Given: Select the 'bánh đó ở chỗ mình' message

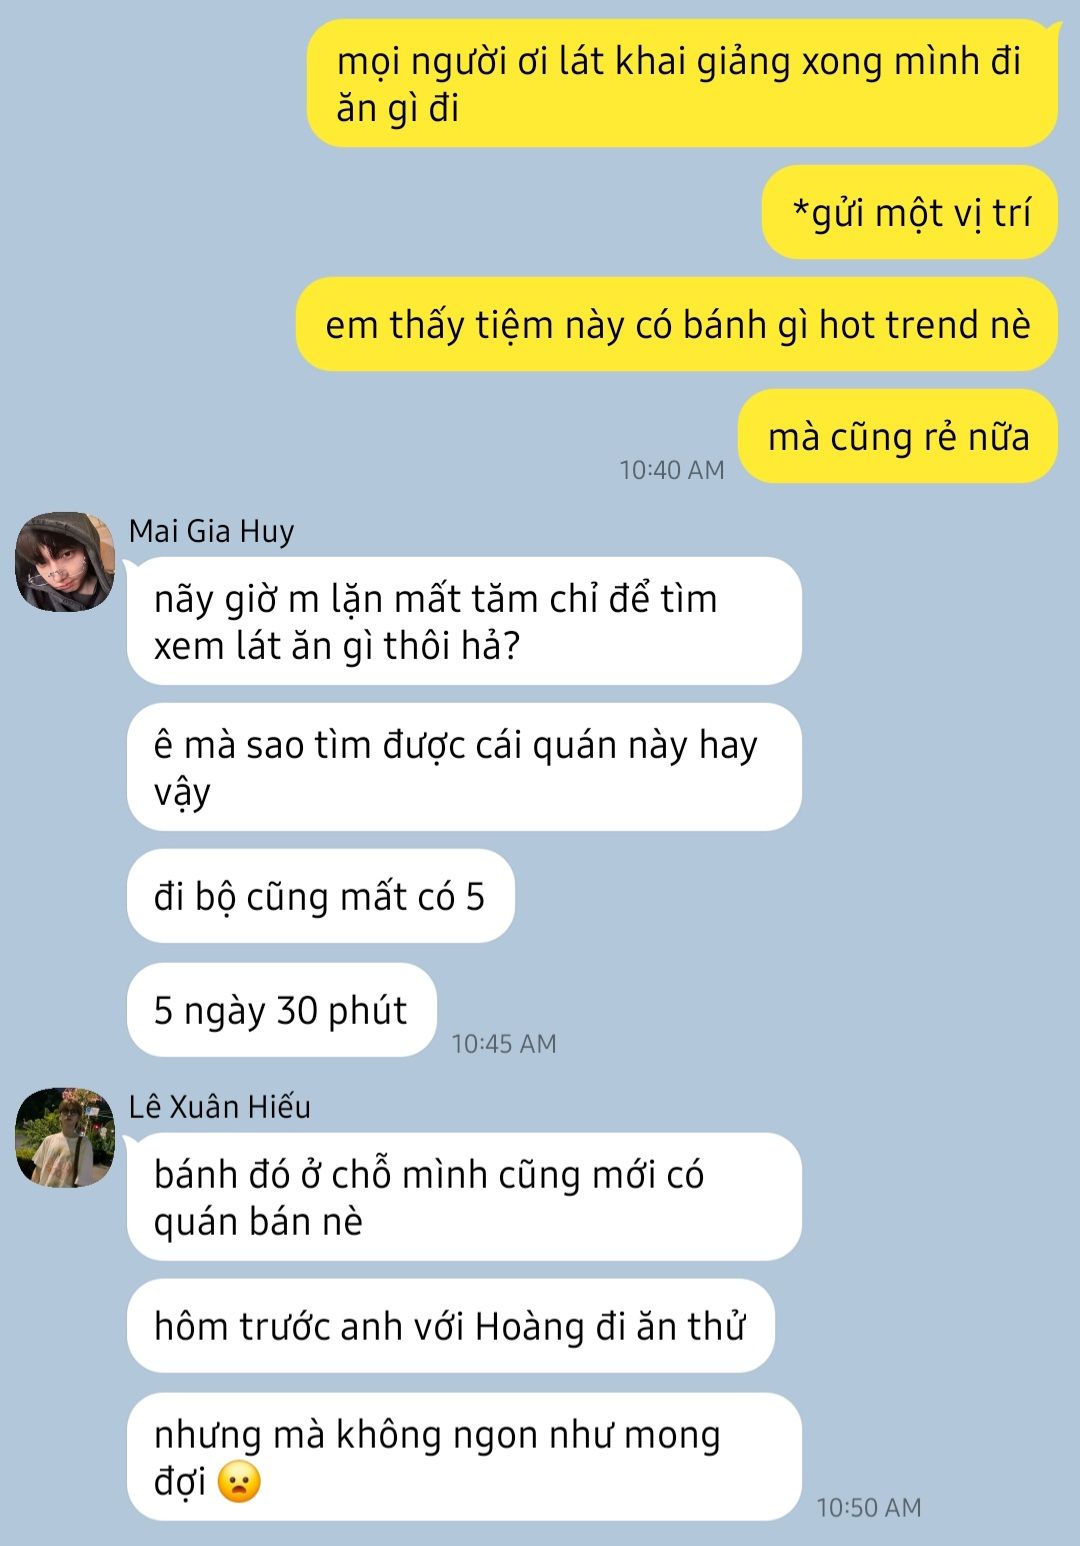Looking at the screenshot, I should point(464,1197).
